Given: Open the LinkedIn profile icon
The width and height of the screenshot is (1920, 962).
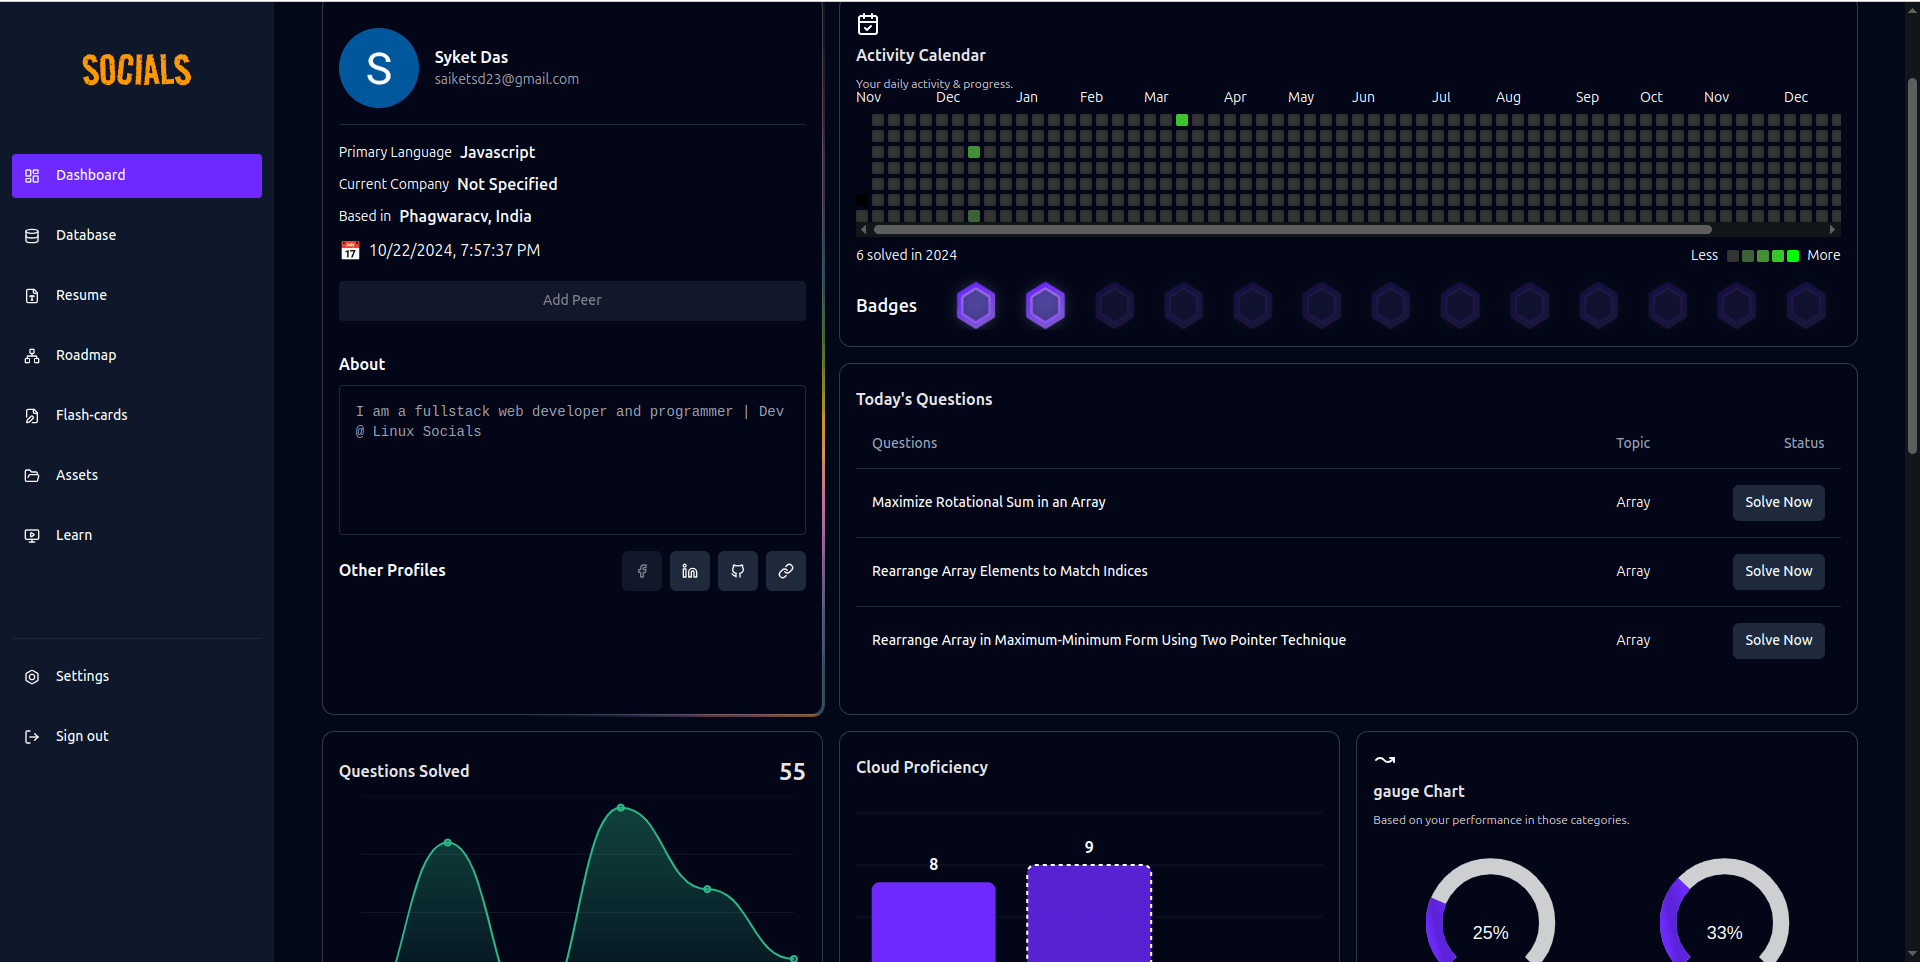Looking at the screenshot, I should (690, 571).
